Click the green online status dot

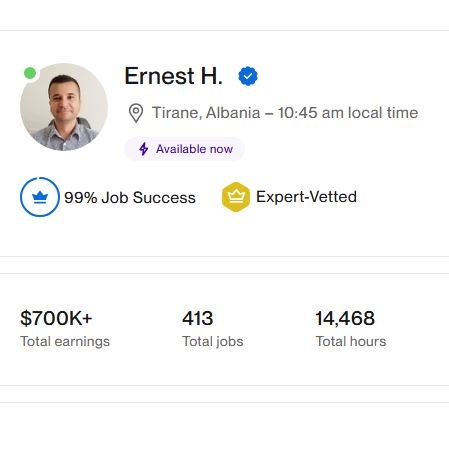coord(30,73)
